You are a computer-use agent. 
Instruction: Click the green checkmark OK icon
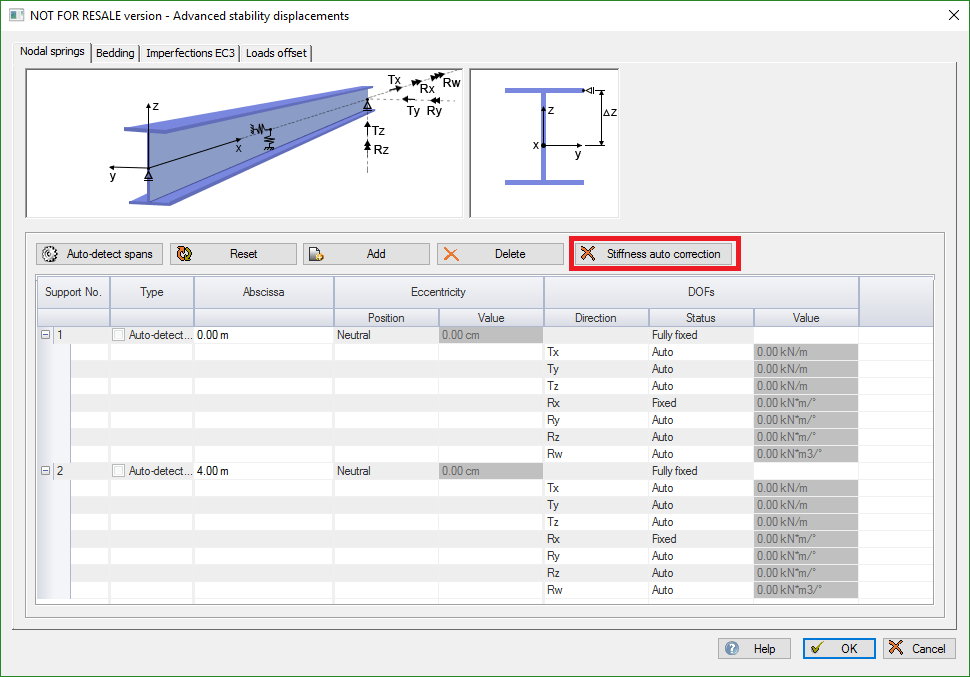pyautogui.click(x=818, y=648)
